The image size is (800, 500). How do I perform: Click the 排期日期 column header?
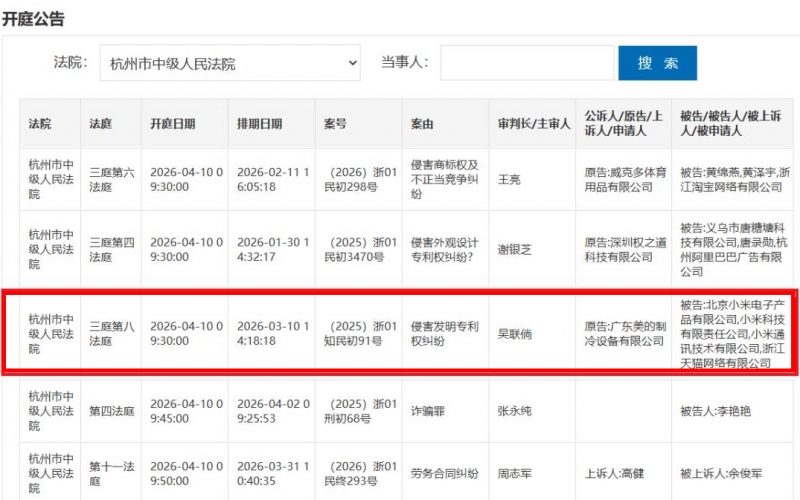coord(260,124)
